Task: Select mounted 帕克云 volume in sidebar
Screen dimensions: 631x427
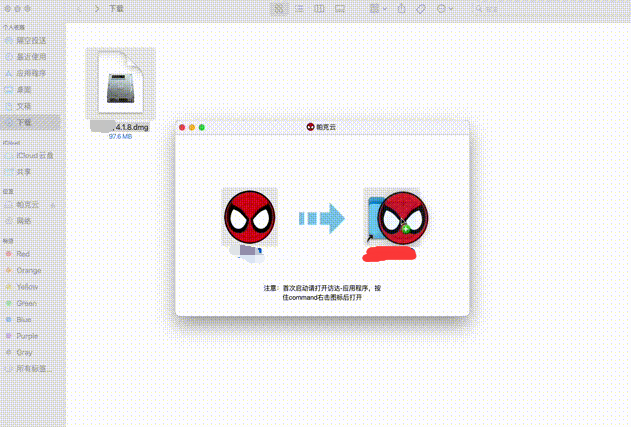Action: pyautogui.click(x=27, y=205)
